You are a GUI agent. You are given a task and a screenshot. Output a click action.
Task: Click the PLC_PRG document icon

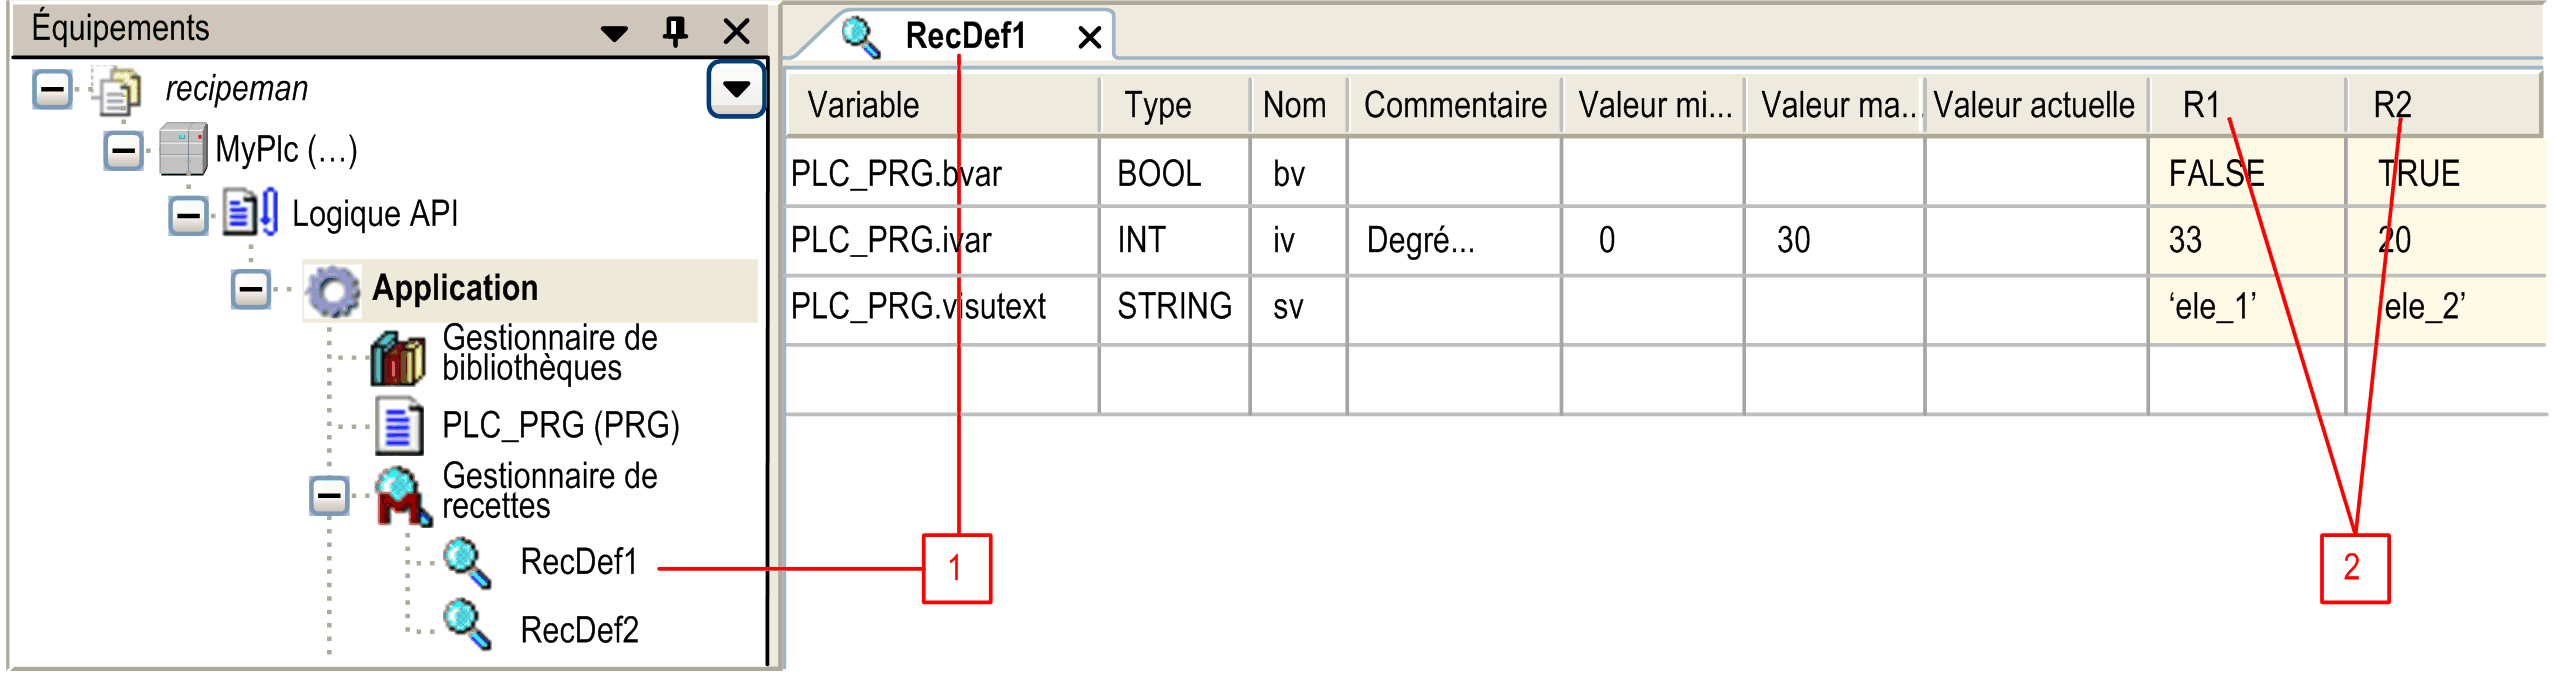398,426
